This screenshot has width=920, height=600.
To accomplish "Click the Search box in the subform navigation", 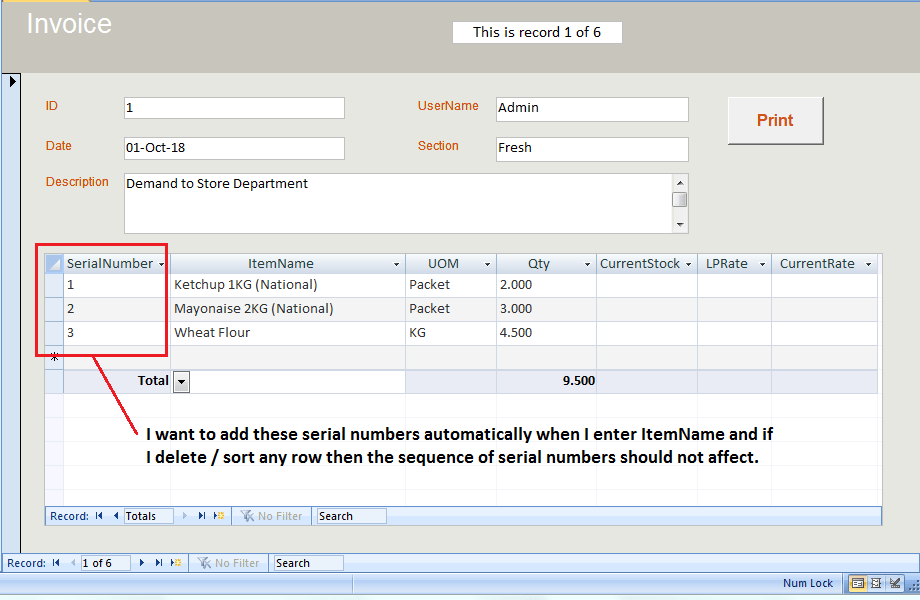I will (x=350, y=516).
